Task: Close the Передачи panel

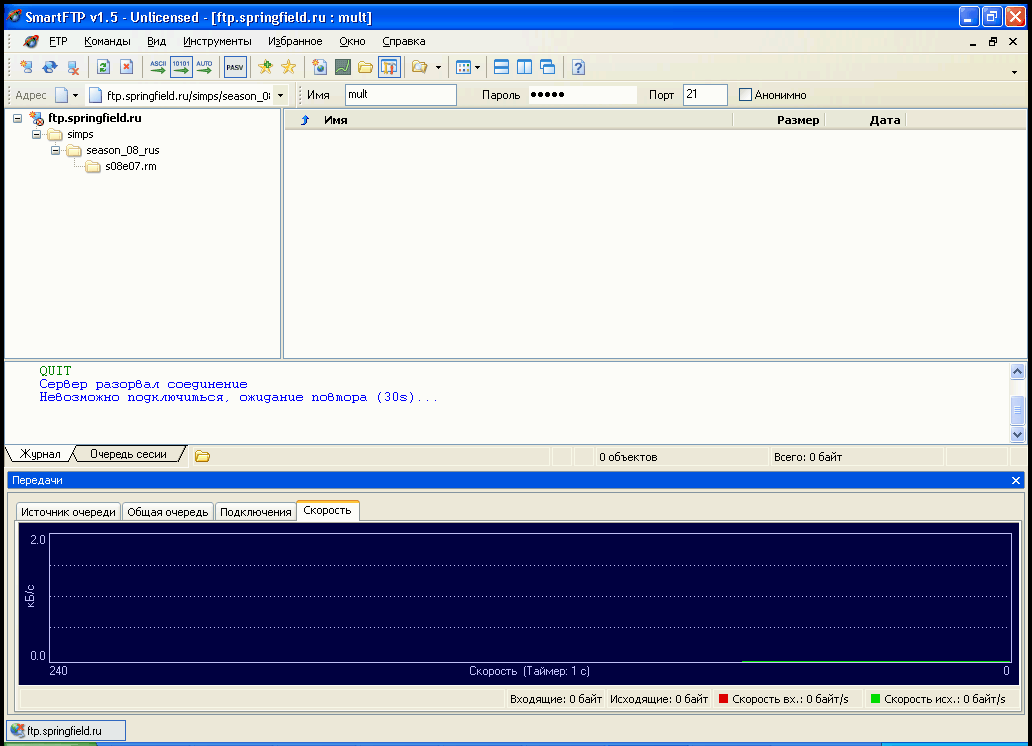Action: click(x=1016, y=481)
